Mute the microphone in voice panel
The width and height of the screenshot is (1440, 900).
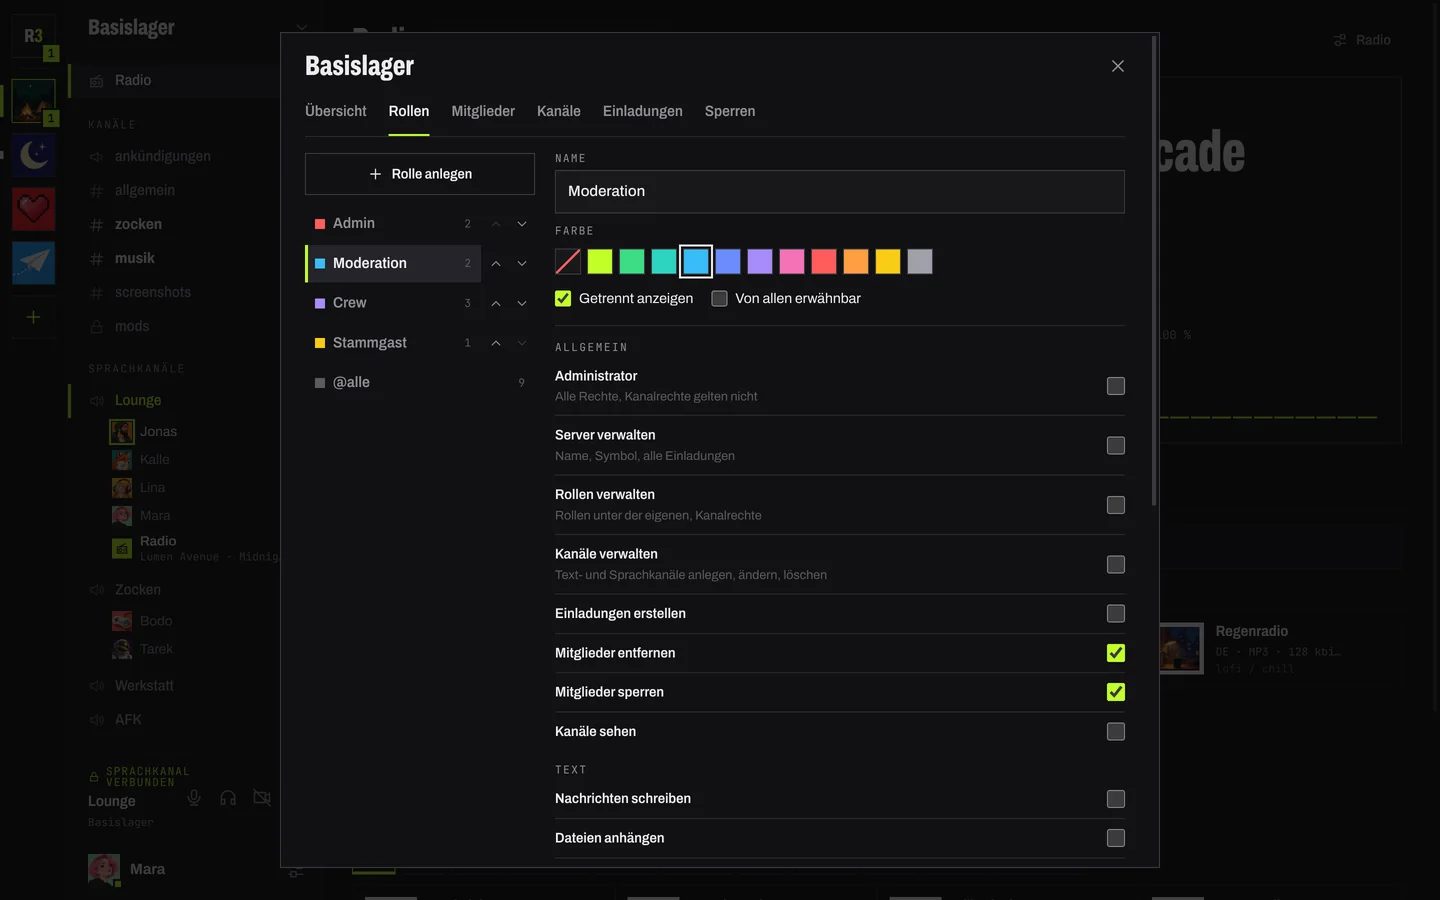[x=194, y=797]
